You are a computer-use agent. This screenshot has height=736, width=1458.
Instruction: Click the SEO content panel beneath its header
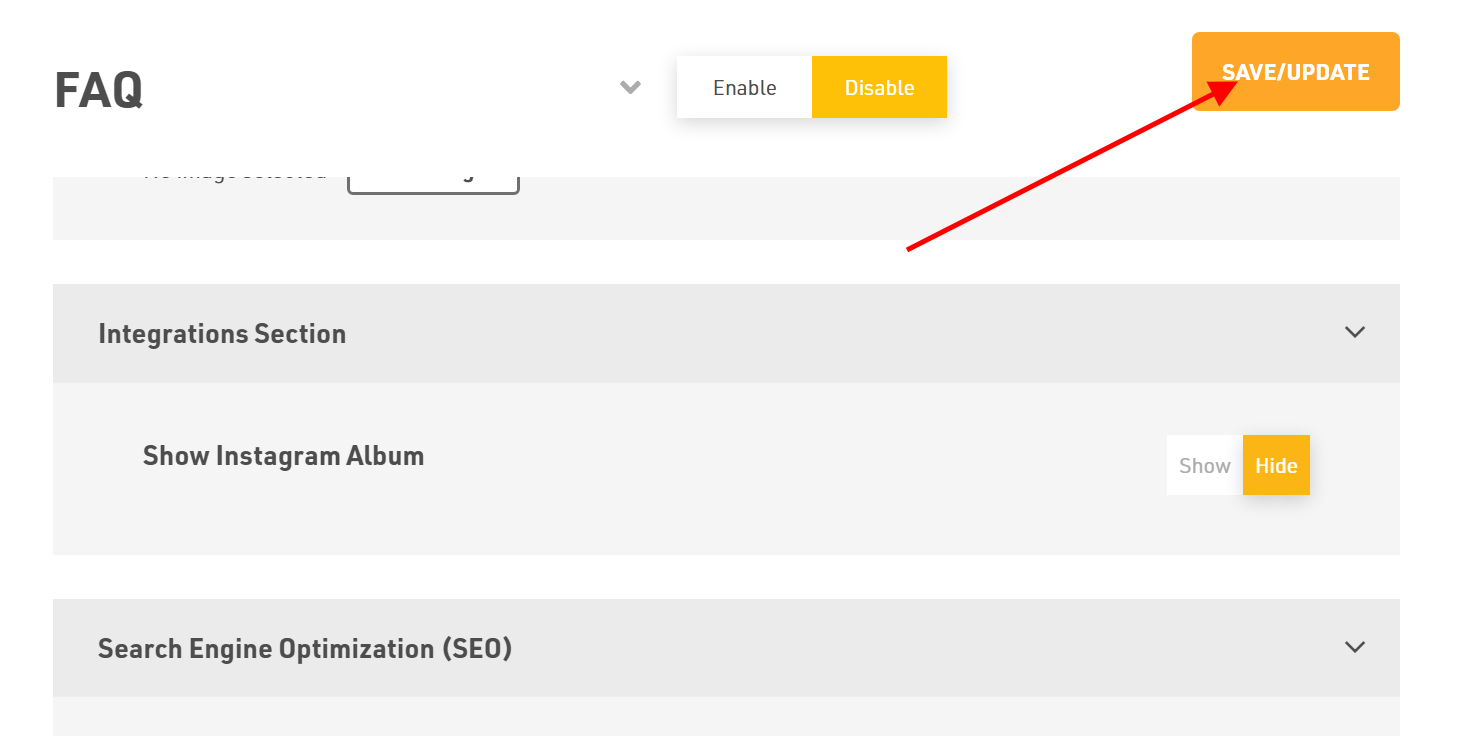[x=726, y=716]
